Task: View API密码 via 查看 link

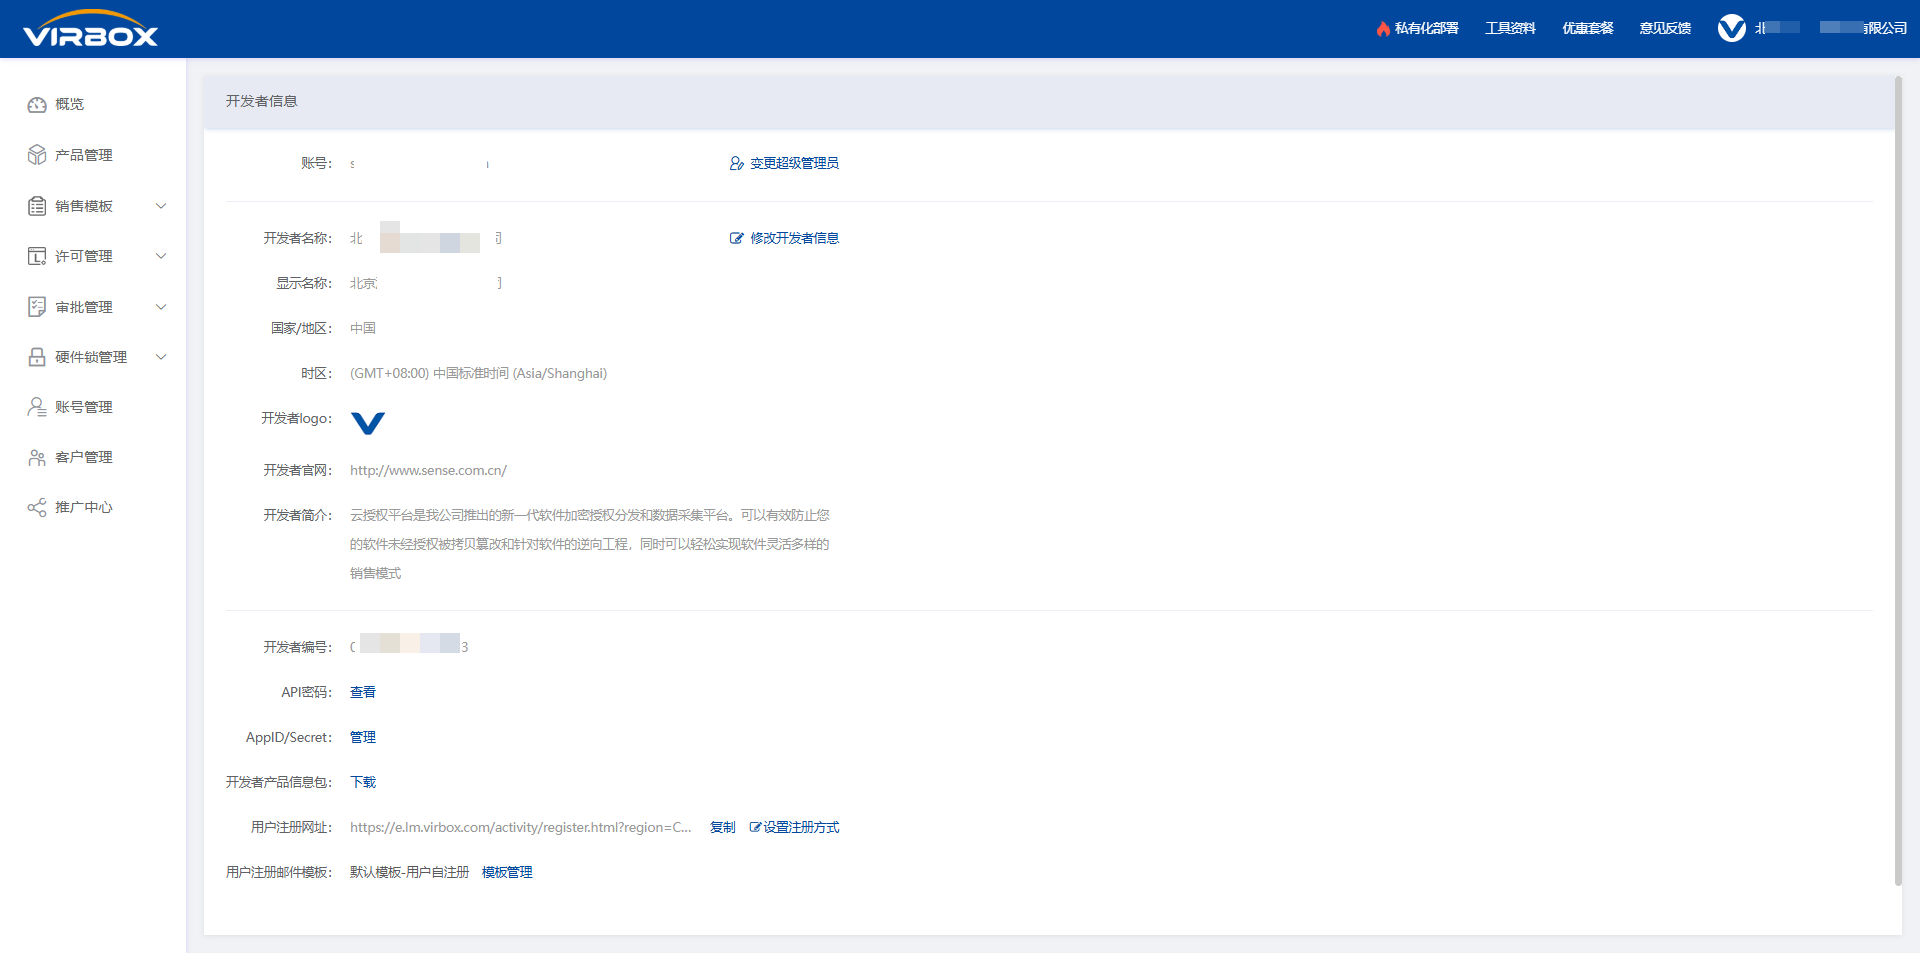Action: [363, 692]
